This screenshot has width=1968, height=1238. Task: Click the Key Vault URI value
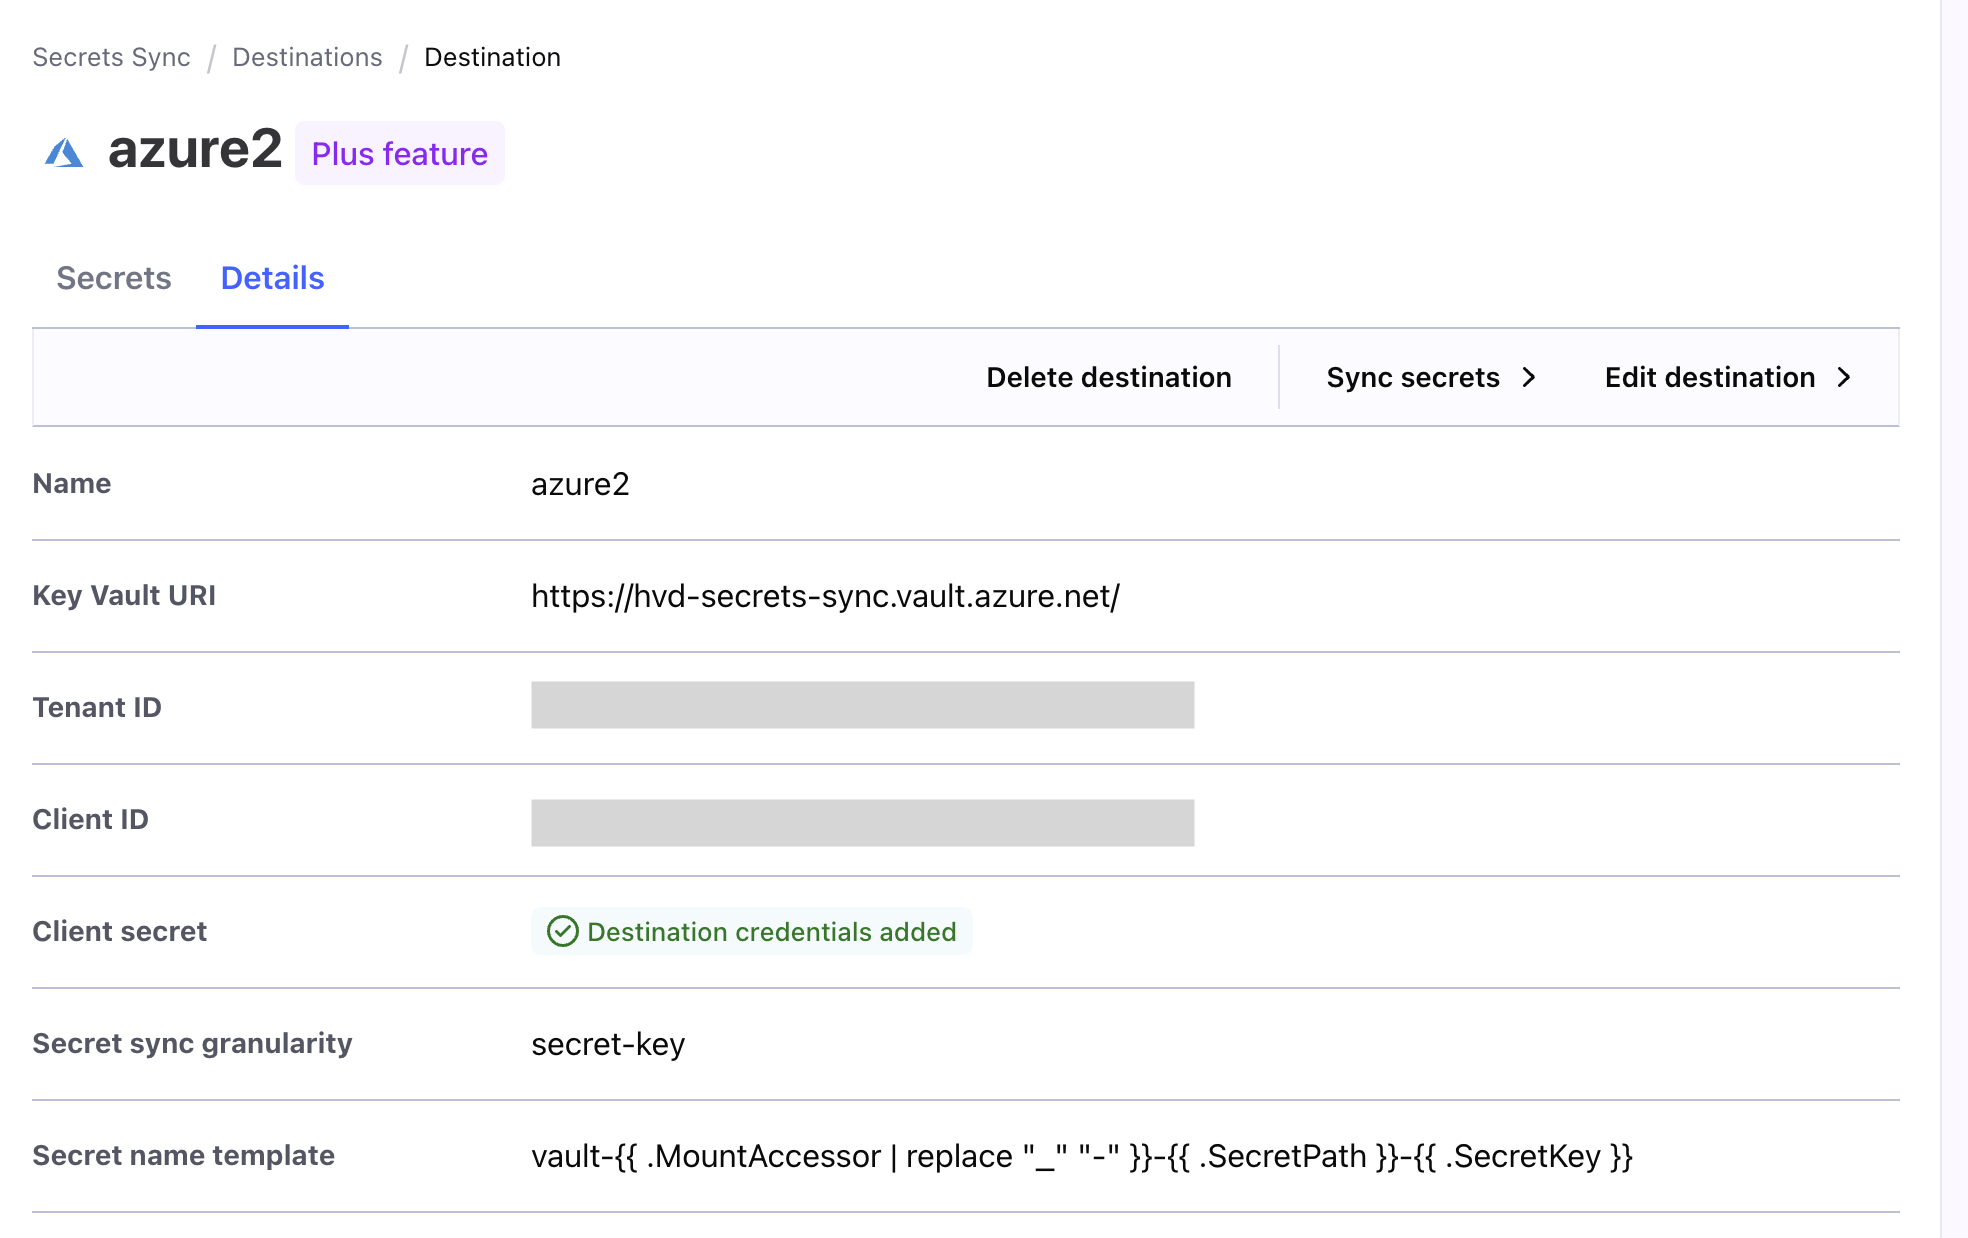click(825, 596)
